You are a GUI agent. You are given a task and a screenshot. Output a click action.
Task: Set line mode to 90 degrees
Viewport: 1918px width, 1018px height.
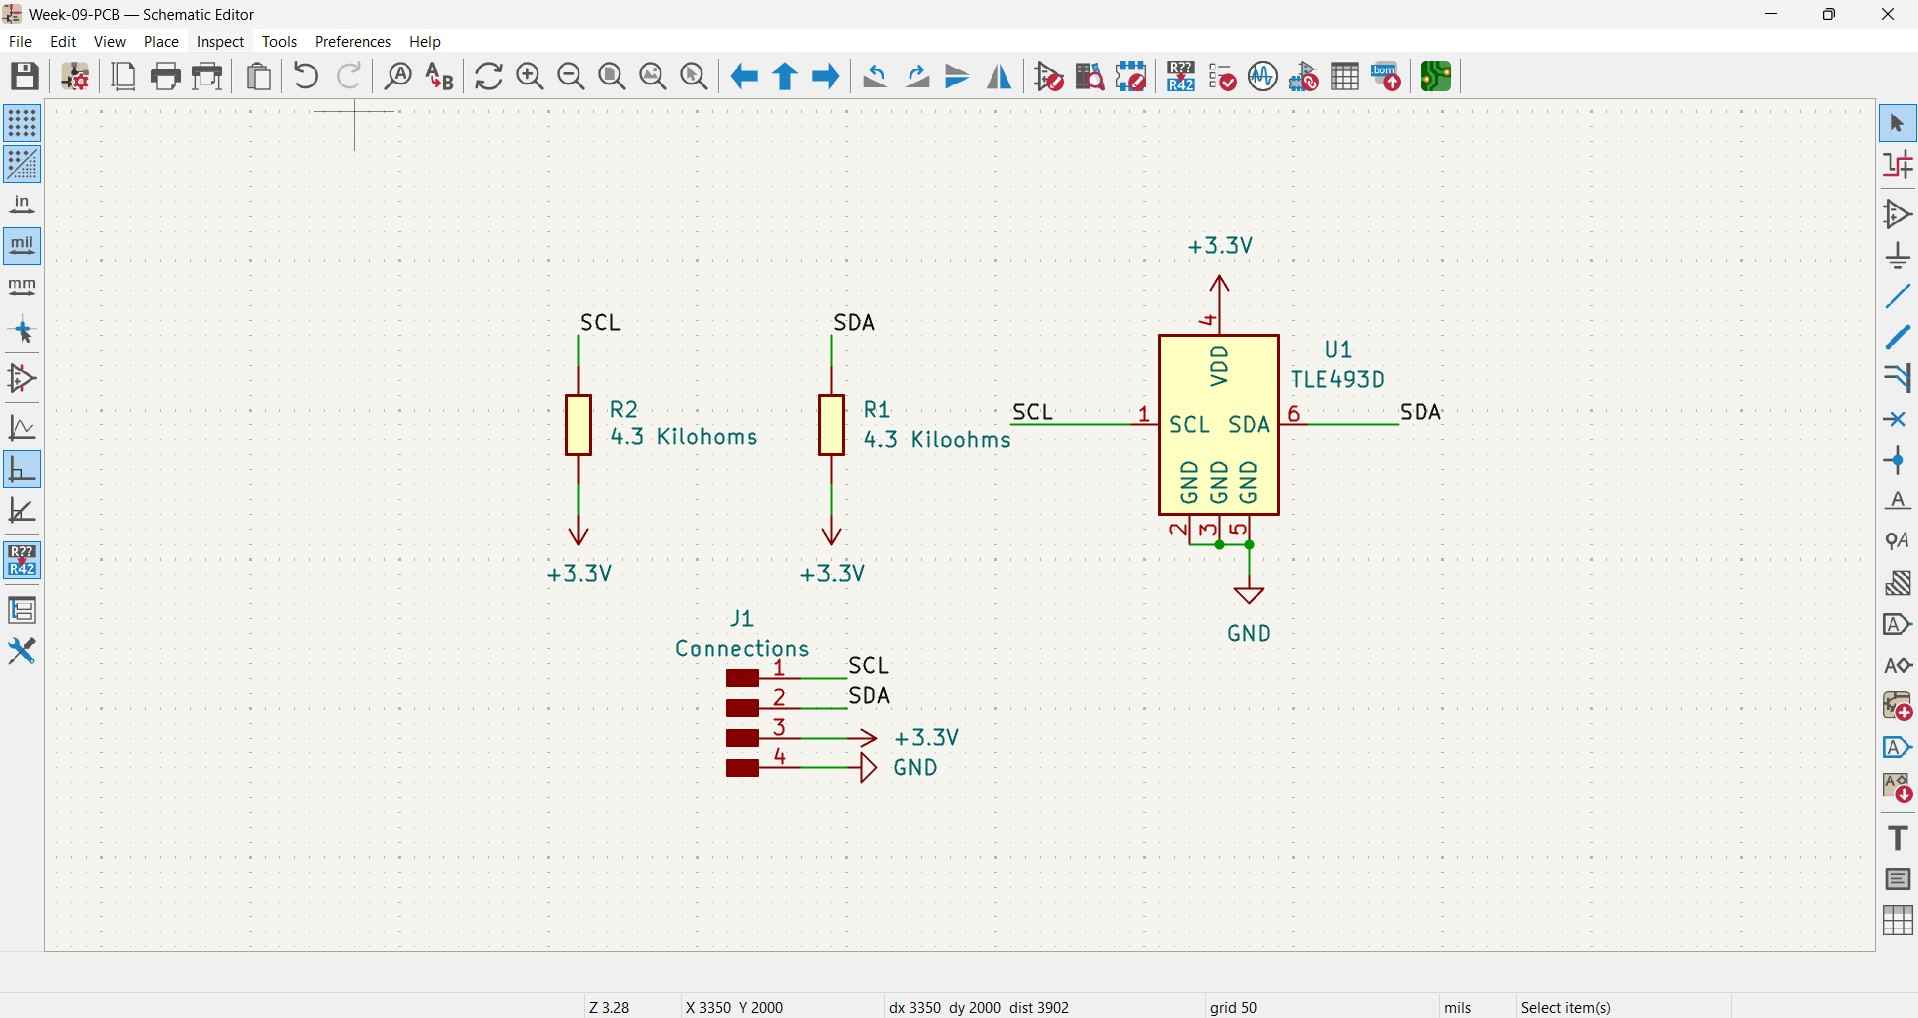(22, 469)
